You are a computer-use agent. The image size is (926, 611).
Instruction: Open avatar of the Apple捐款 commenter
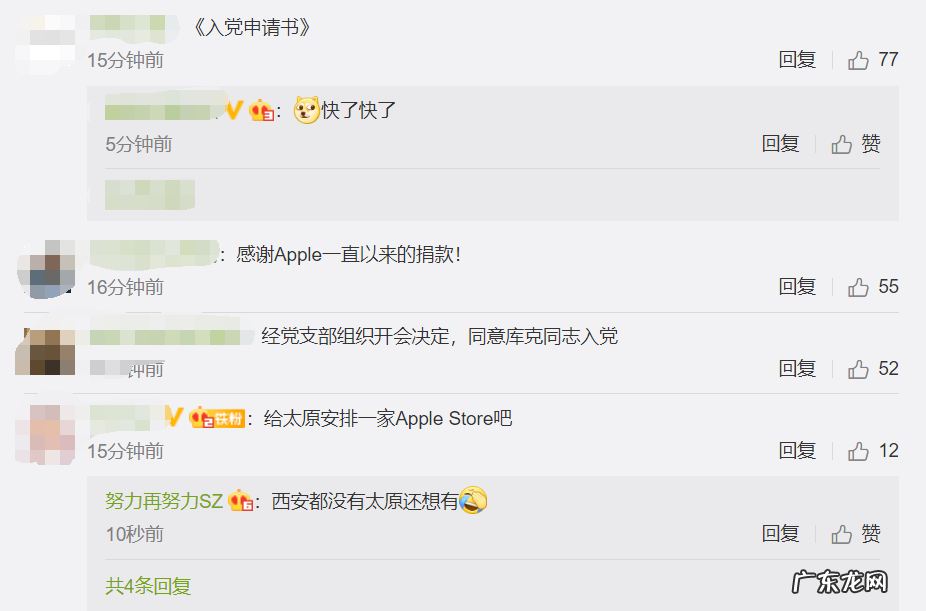(46, 269)
